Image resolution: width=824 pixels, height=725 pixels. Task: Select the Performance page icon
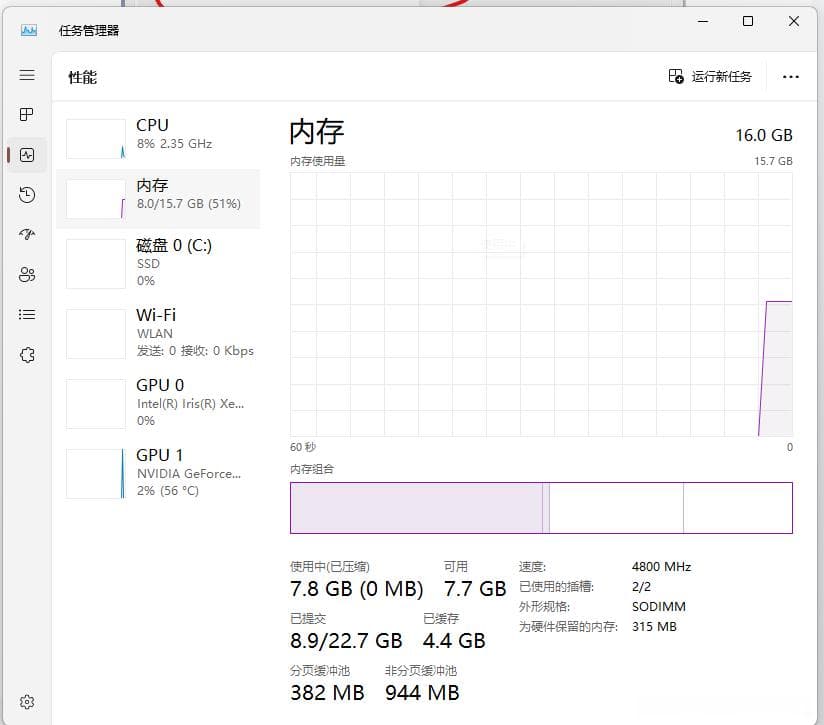pyautogui.click(x=27, y=155)
